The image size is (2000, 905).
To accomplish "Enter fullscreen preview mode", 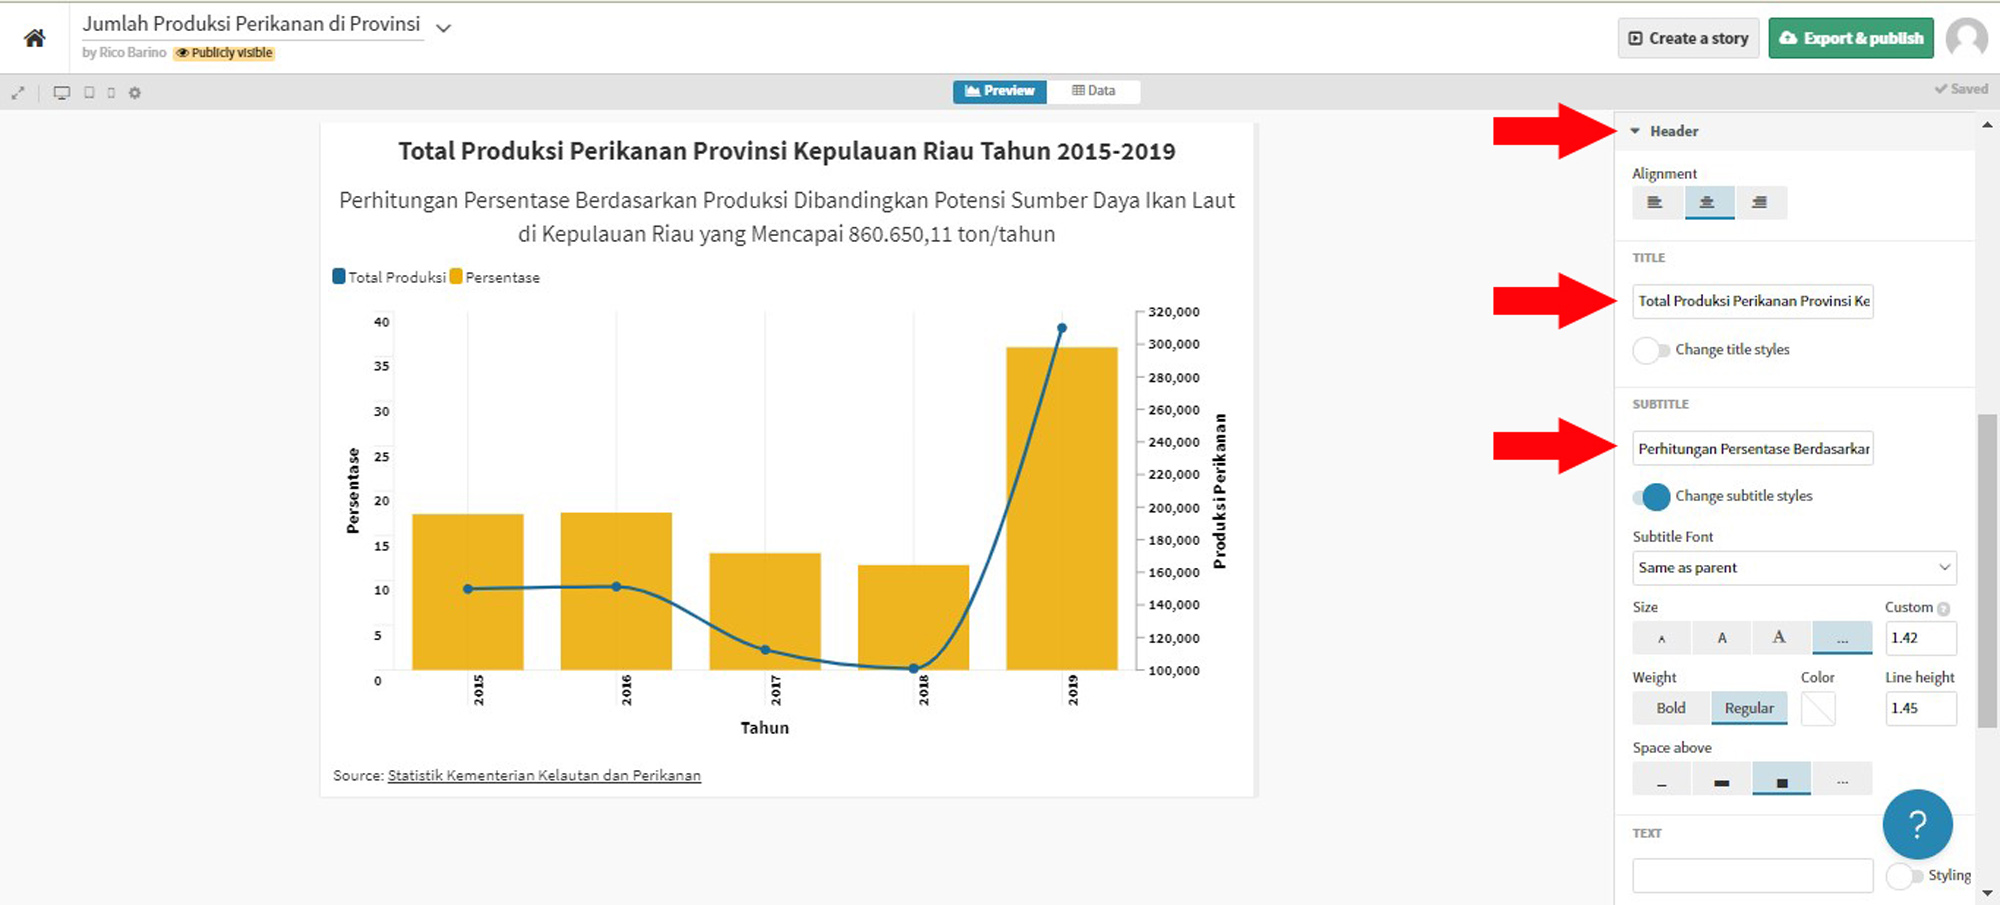I will pyautogui.click(x=18, y=92).
